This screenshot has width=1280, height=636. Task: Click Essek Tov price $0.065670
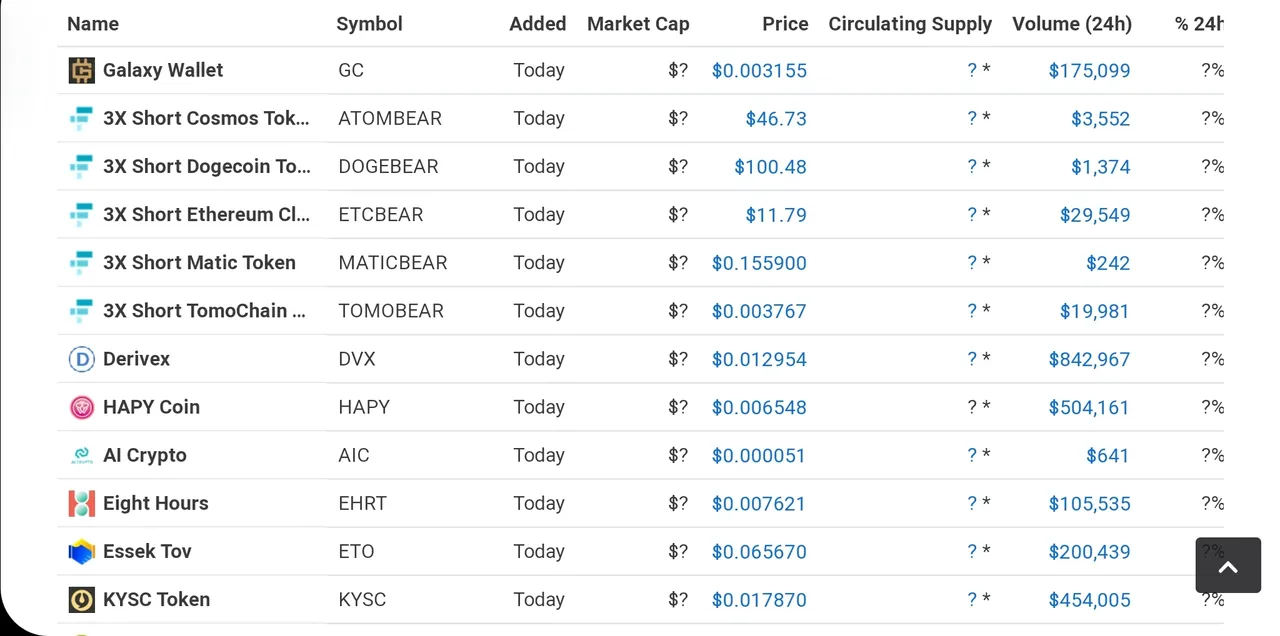(759, 552)
